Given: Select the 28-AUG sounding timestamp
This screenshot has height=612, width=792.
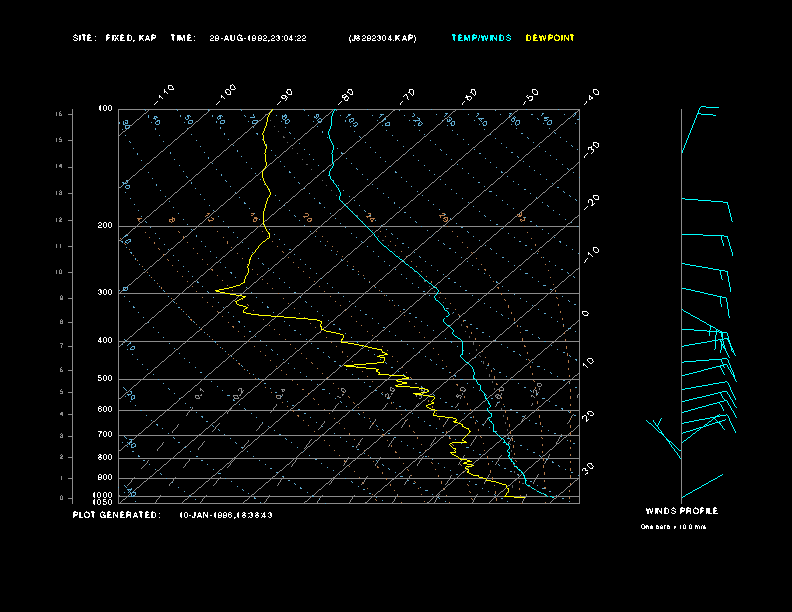Looking at the screenshot, I should pos(258,38).
